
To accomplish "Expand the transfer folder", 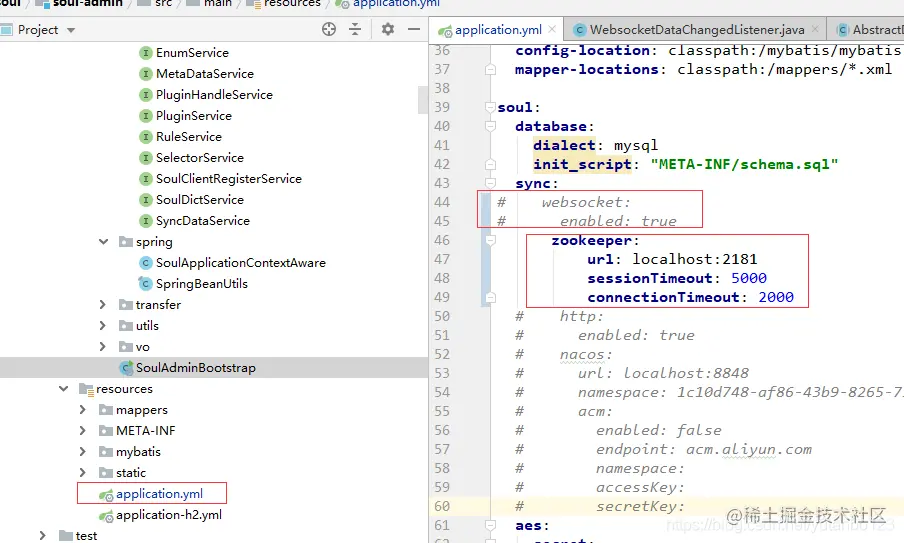I will click(x=103, y=304).
